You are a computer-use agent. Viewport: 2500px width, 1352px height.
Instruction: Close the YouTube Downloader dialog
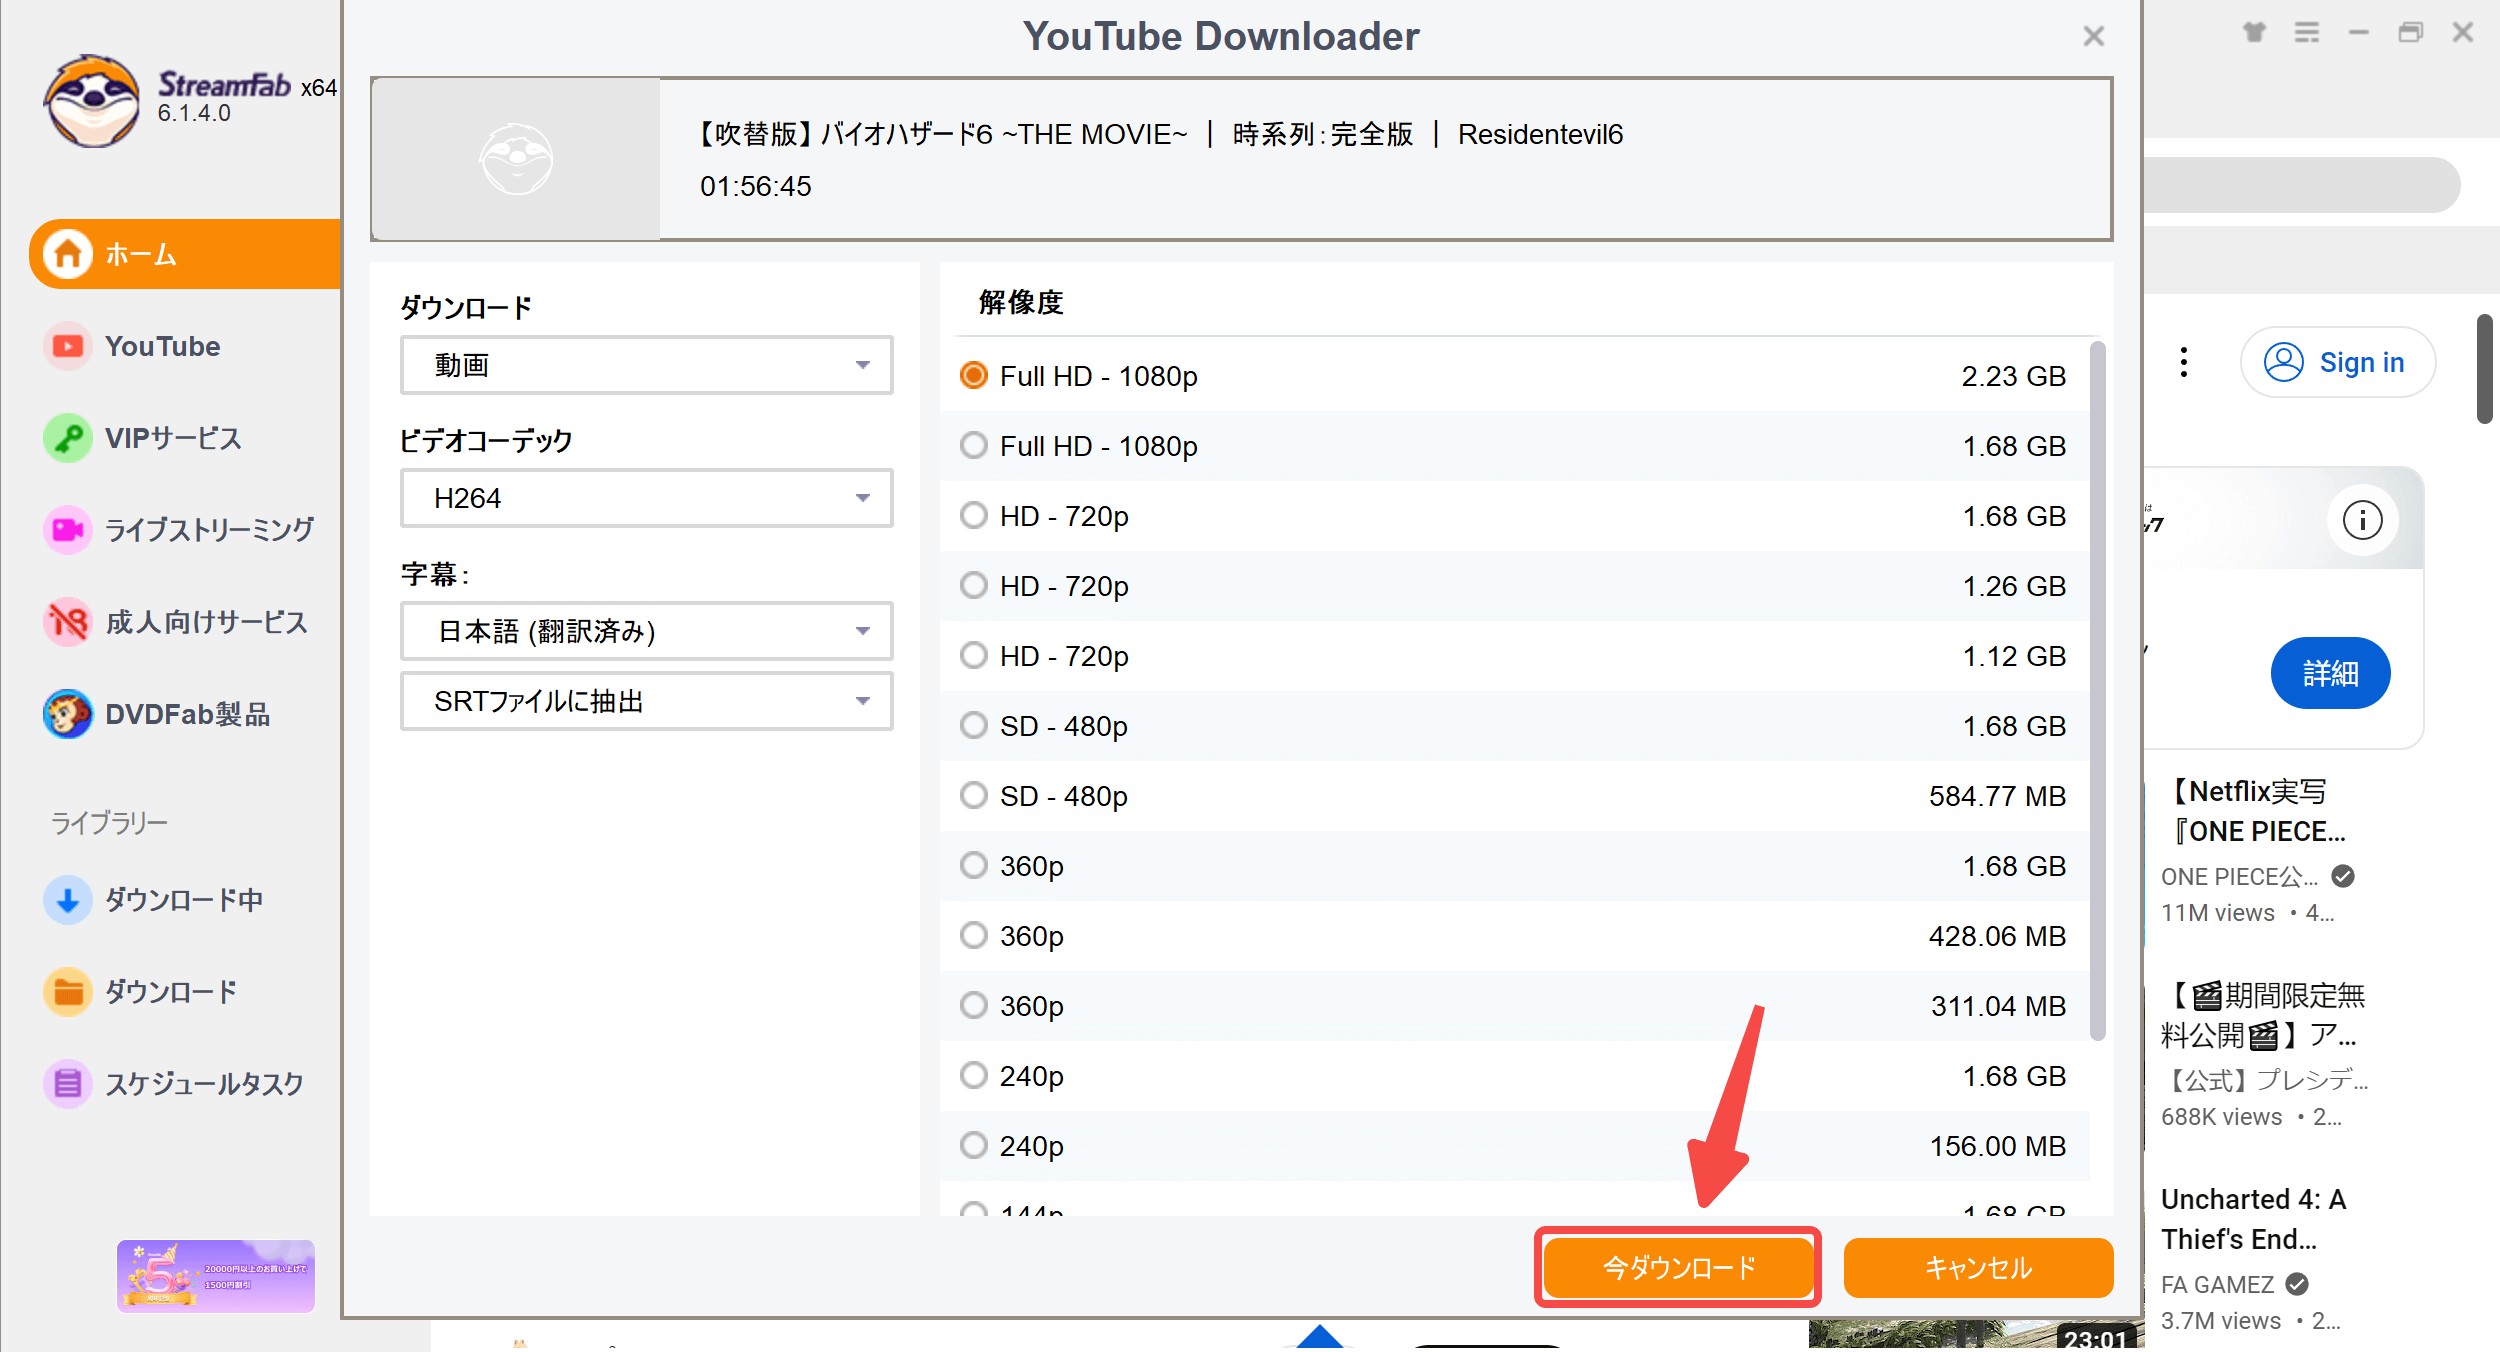coord(2093,36)
